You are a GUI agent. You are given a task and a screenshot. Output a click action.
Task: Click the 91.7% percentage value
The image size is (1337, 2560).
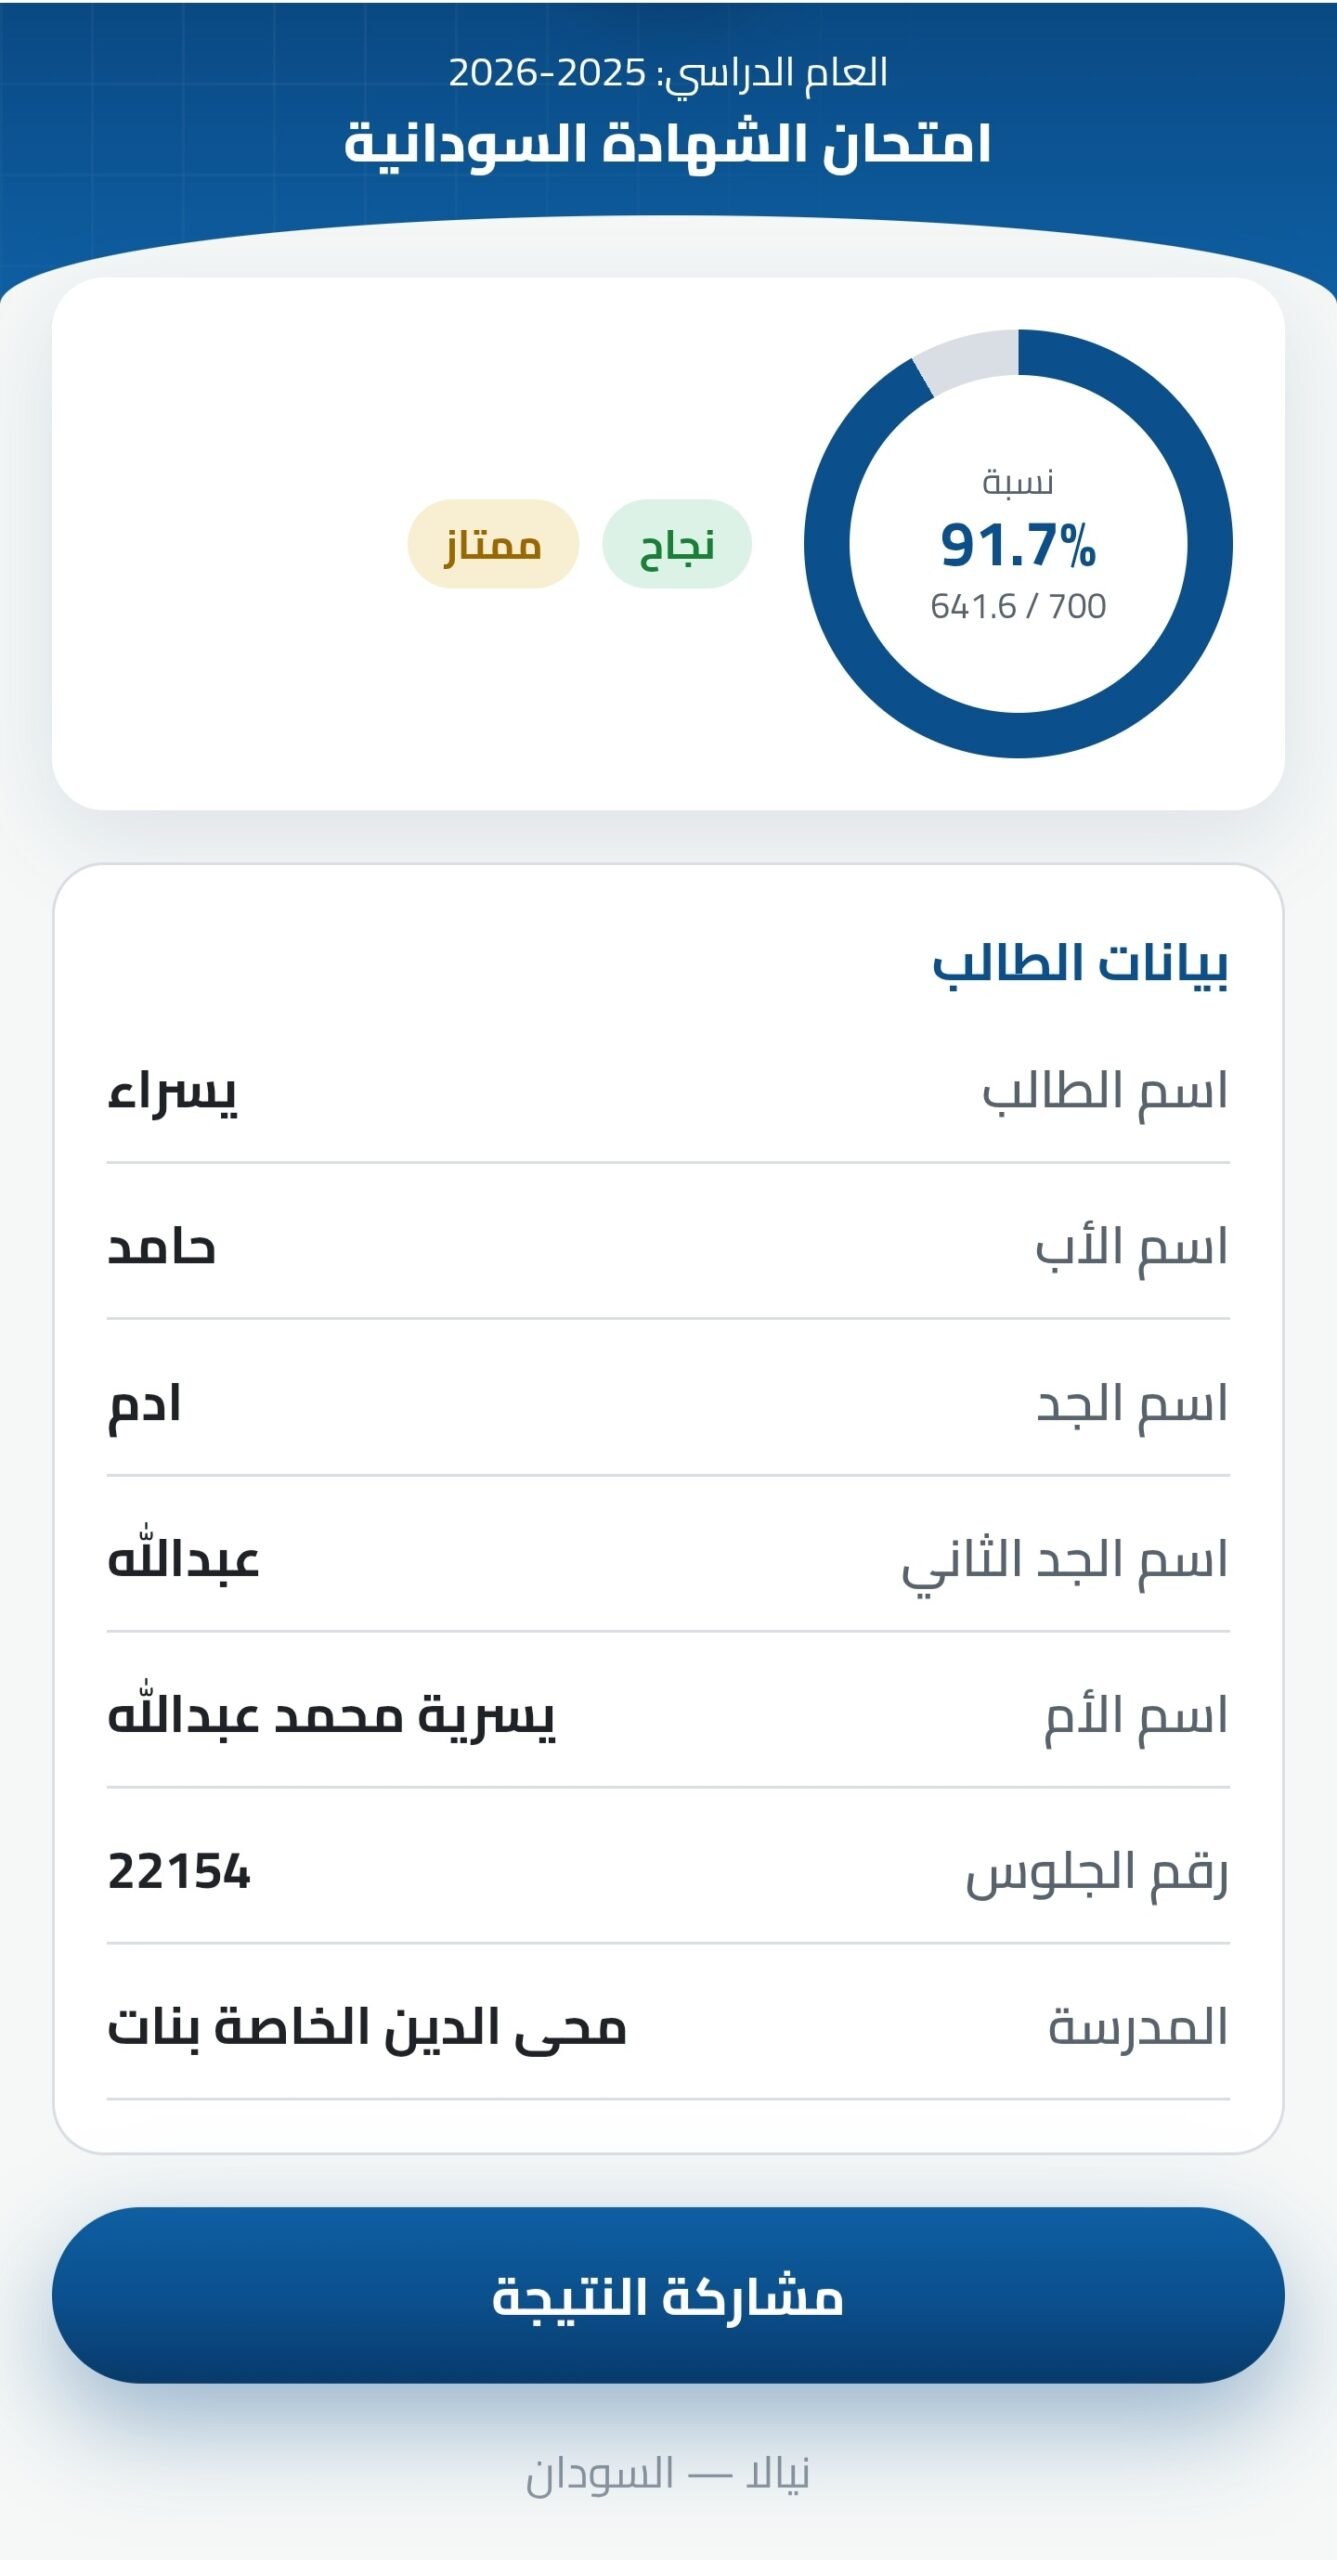[x=1018, y=546]
